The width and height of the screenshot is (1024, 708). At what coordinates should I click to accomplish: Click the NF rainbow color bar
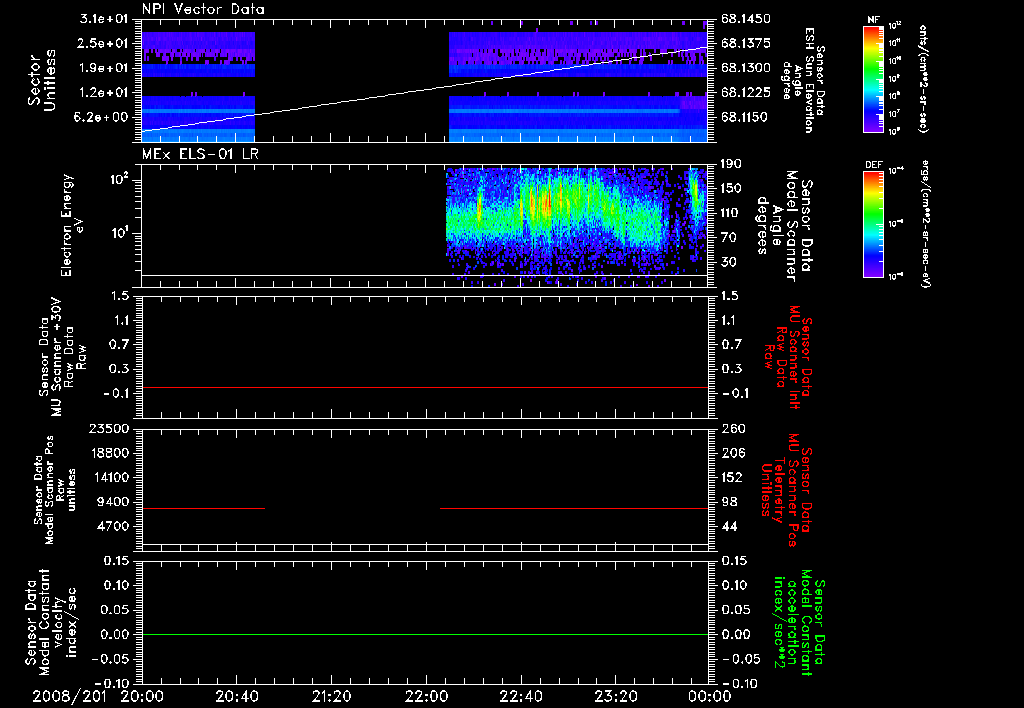[x=873, y=78]
